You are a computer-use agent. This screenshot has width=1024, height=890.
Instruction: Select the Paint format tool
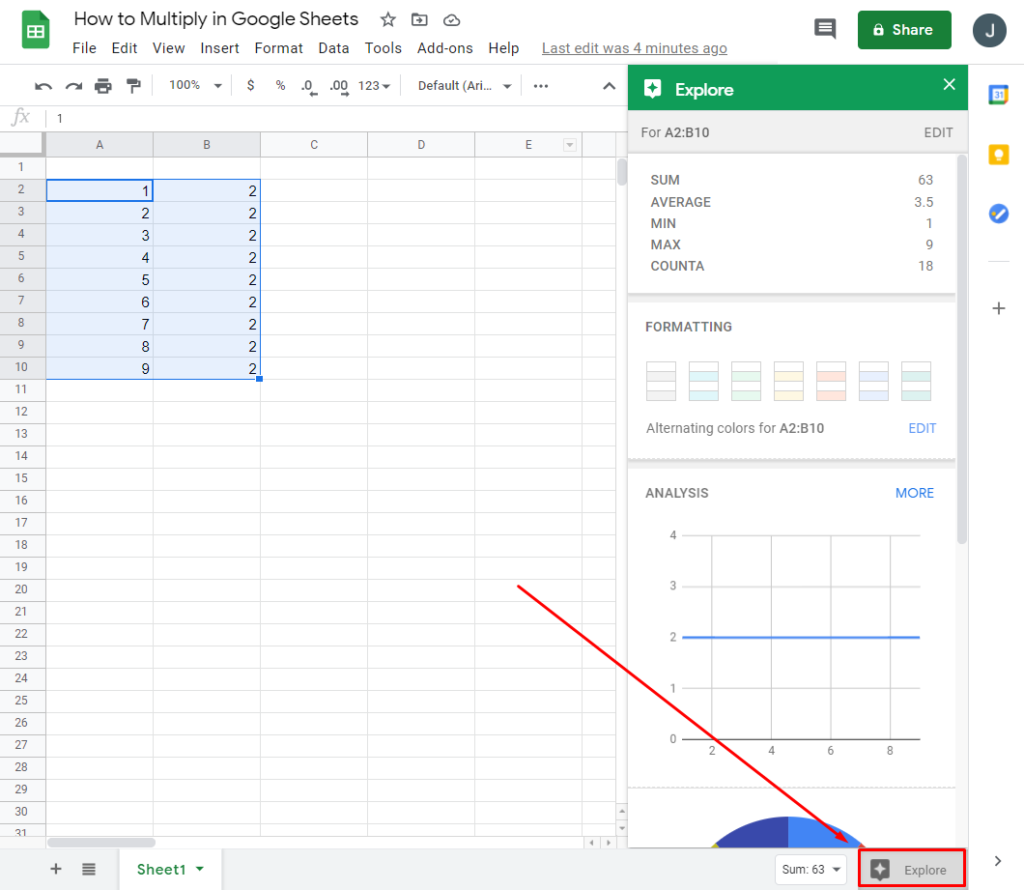pyautogui.click(x=134, y=85)
